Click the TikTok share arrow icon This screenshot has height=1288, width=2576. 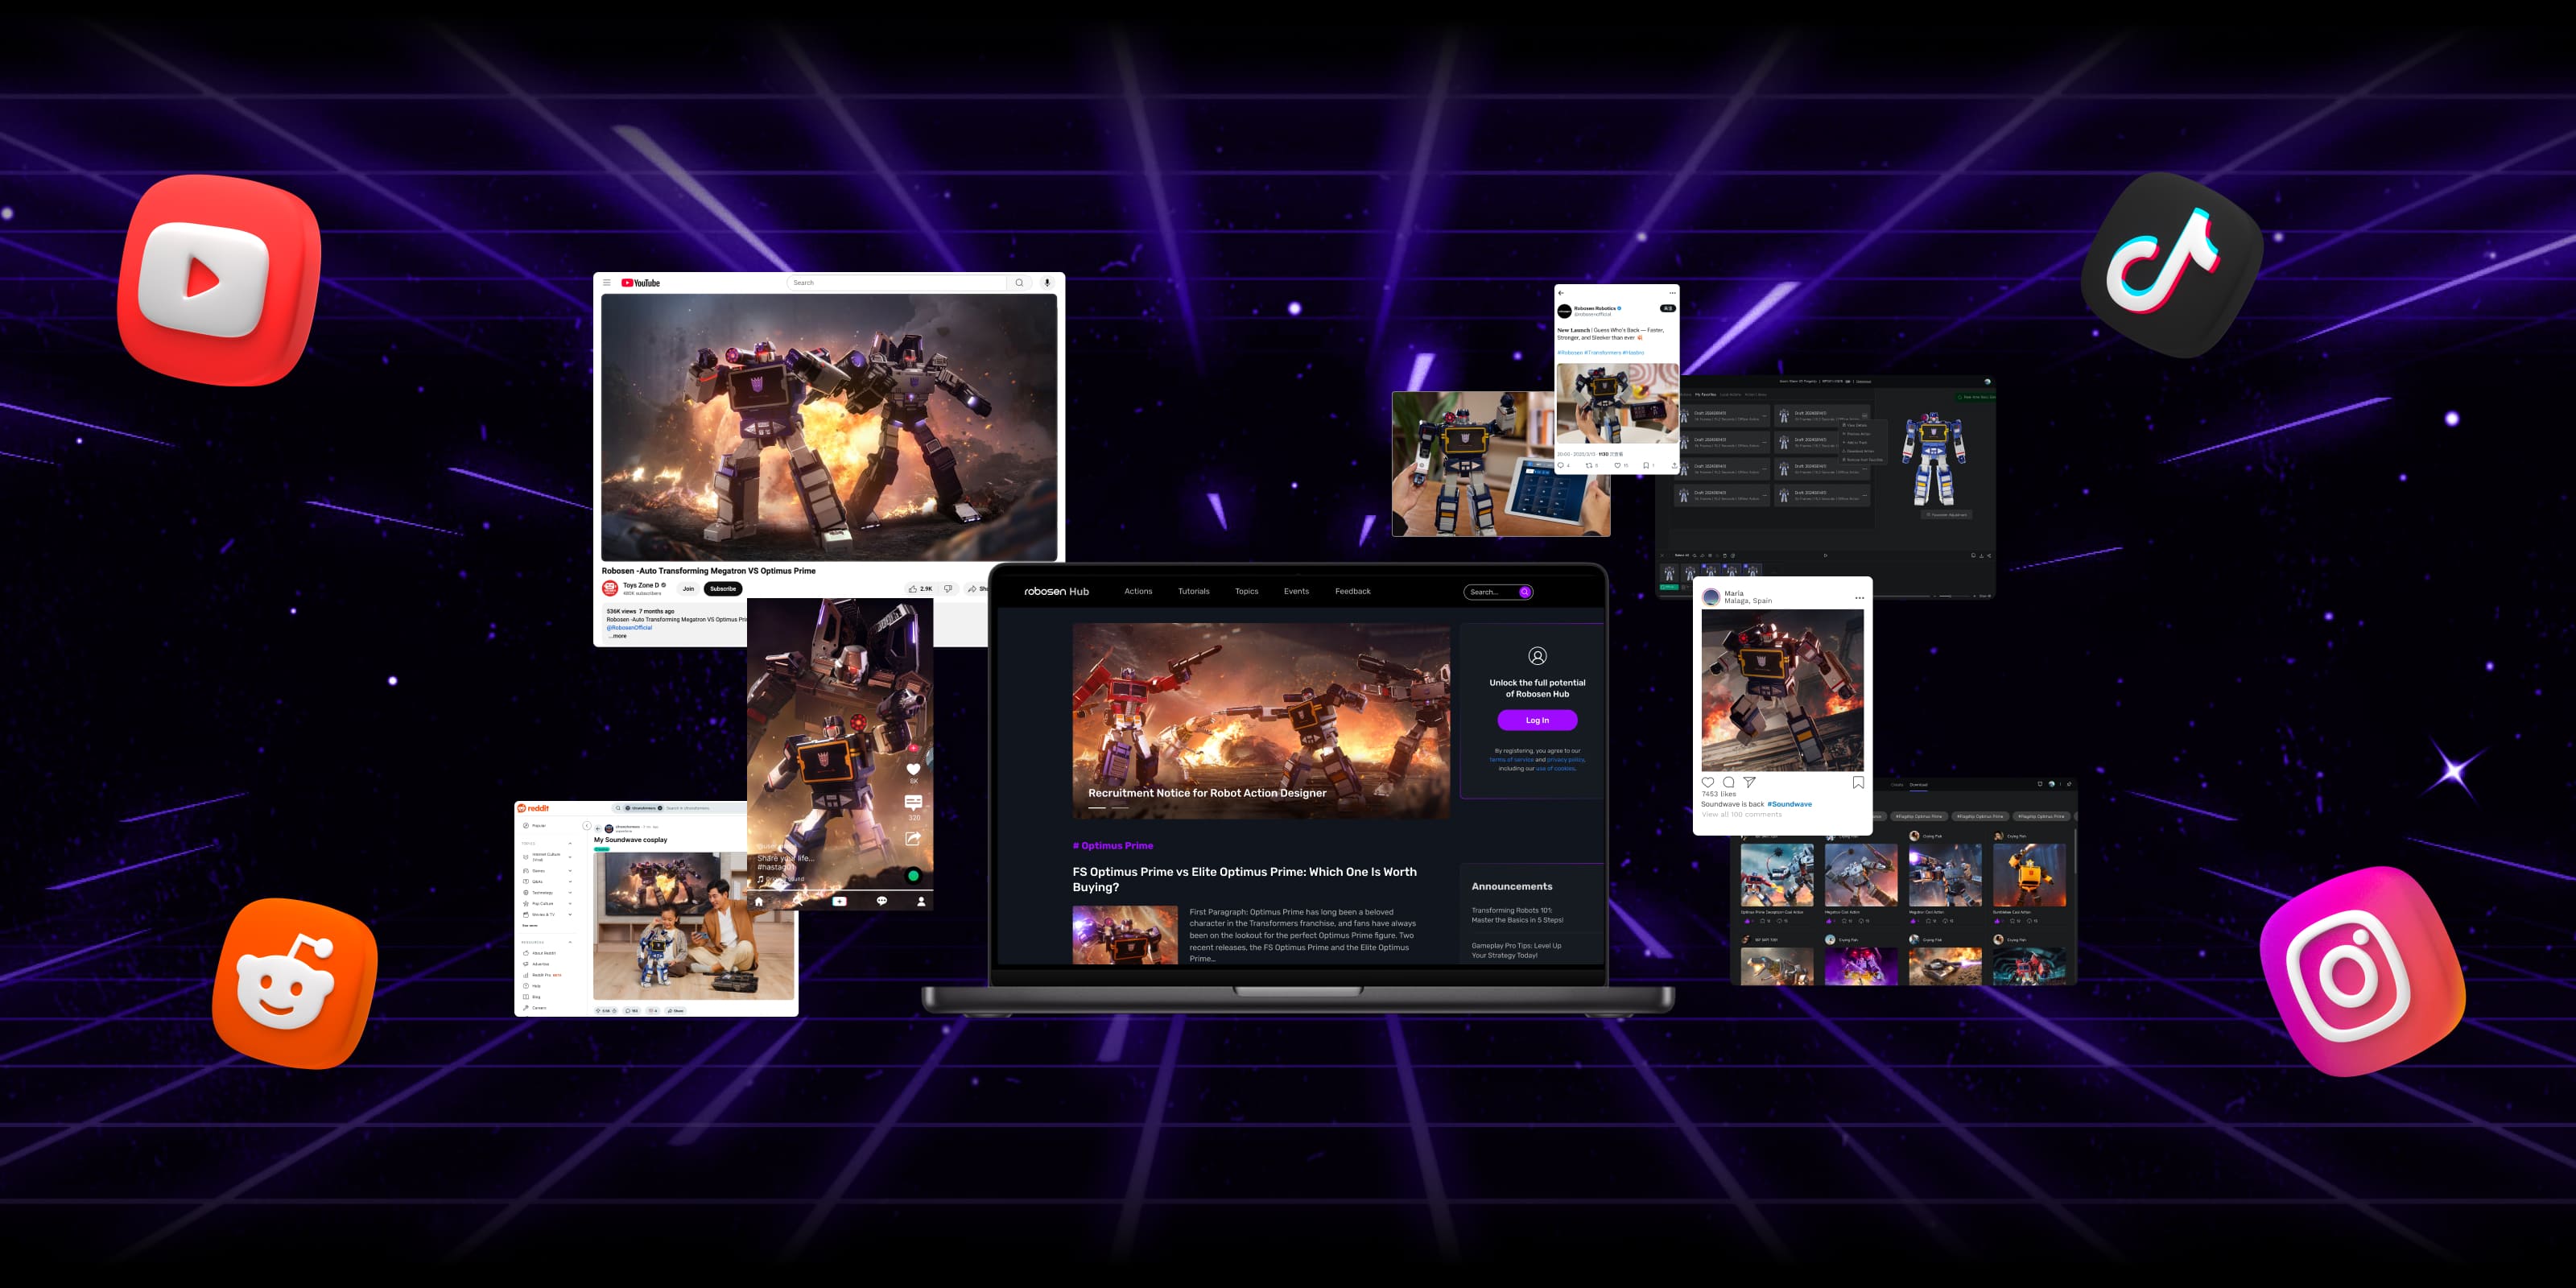coord(913,839)
